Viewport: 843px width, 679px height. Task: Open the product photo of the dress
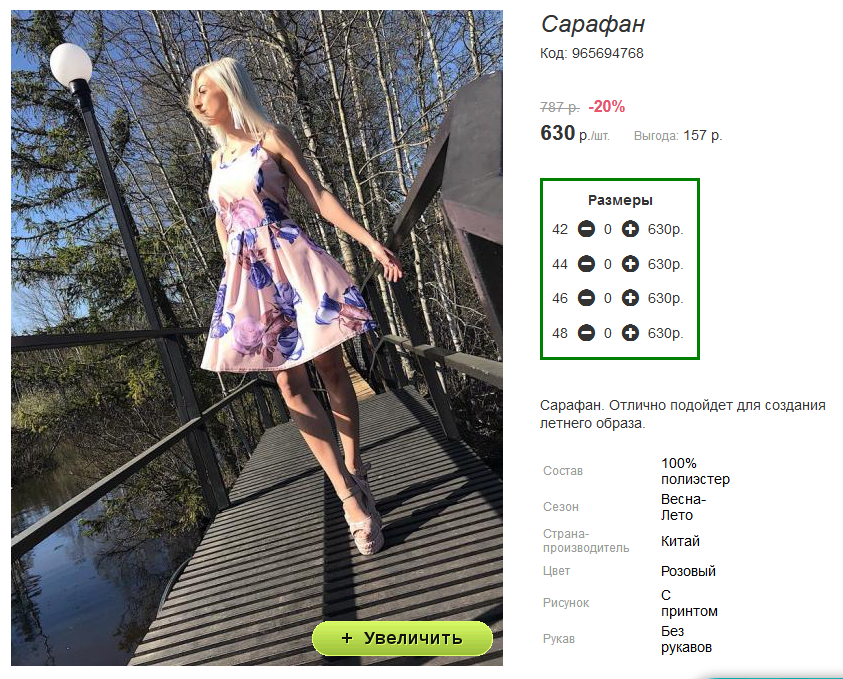[x=257, y=338]
